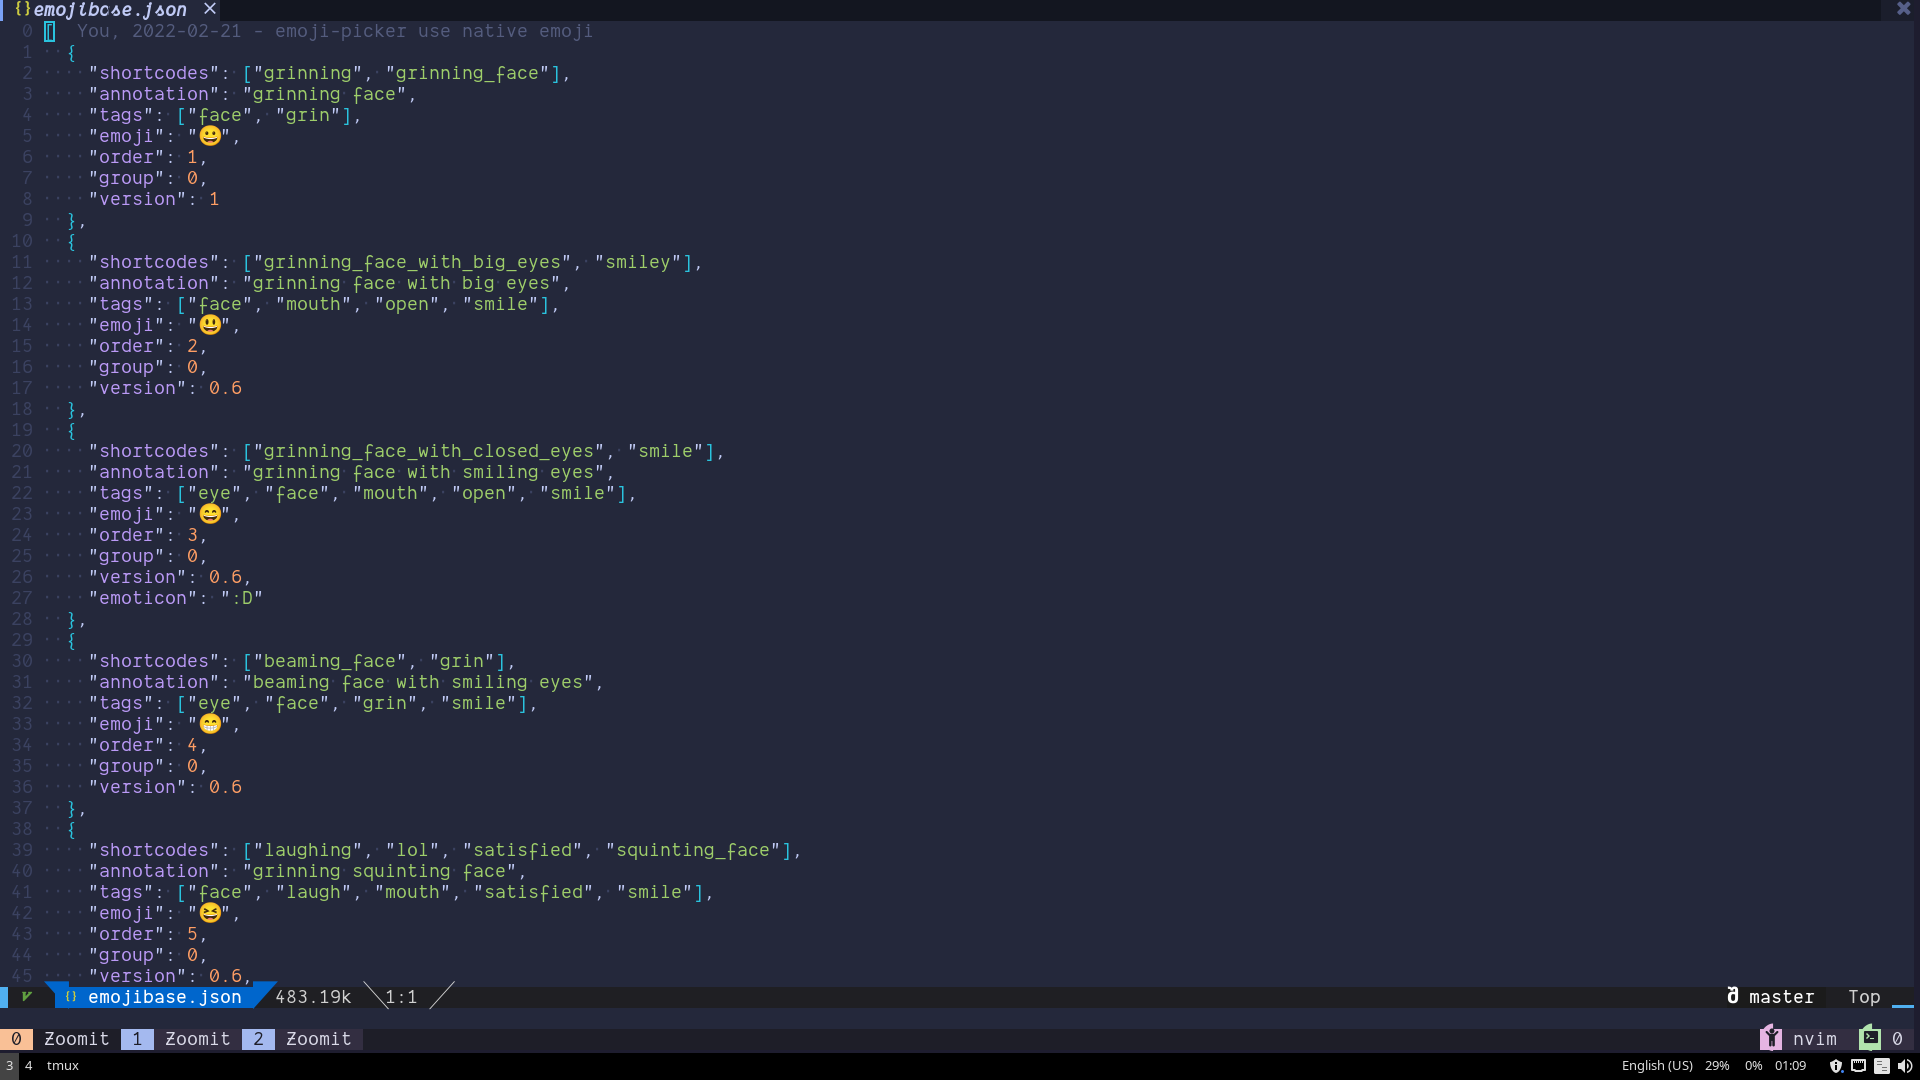The height and width of the screenshot is (1080, 1920).
Task: Click the emojibase.json name in statusline
Action: coord(165,997)
